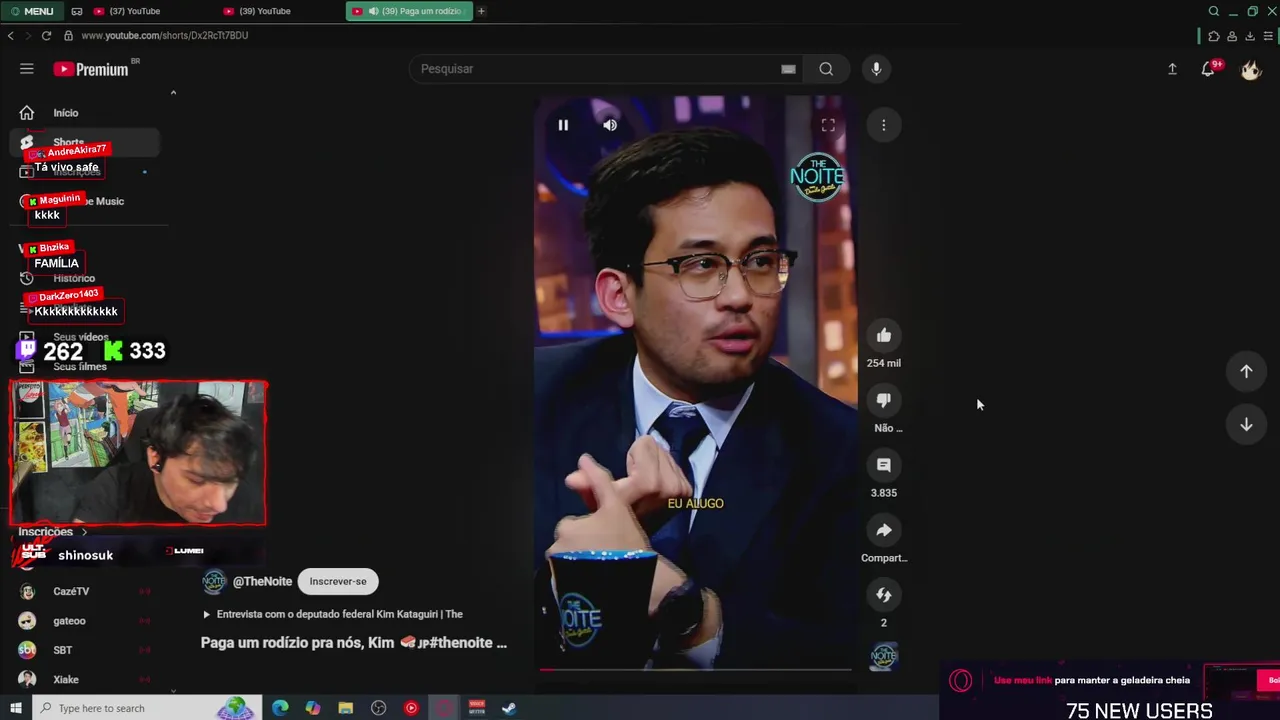Go forward to the next page
Viewport: 1280px width, 720px height.
point(28,35)
